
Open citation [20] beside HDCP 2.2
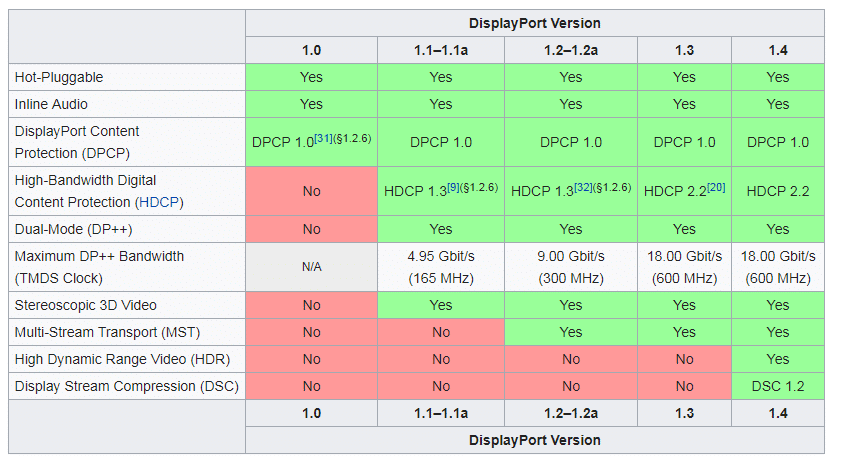coord(716,187)
